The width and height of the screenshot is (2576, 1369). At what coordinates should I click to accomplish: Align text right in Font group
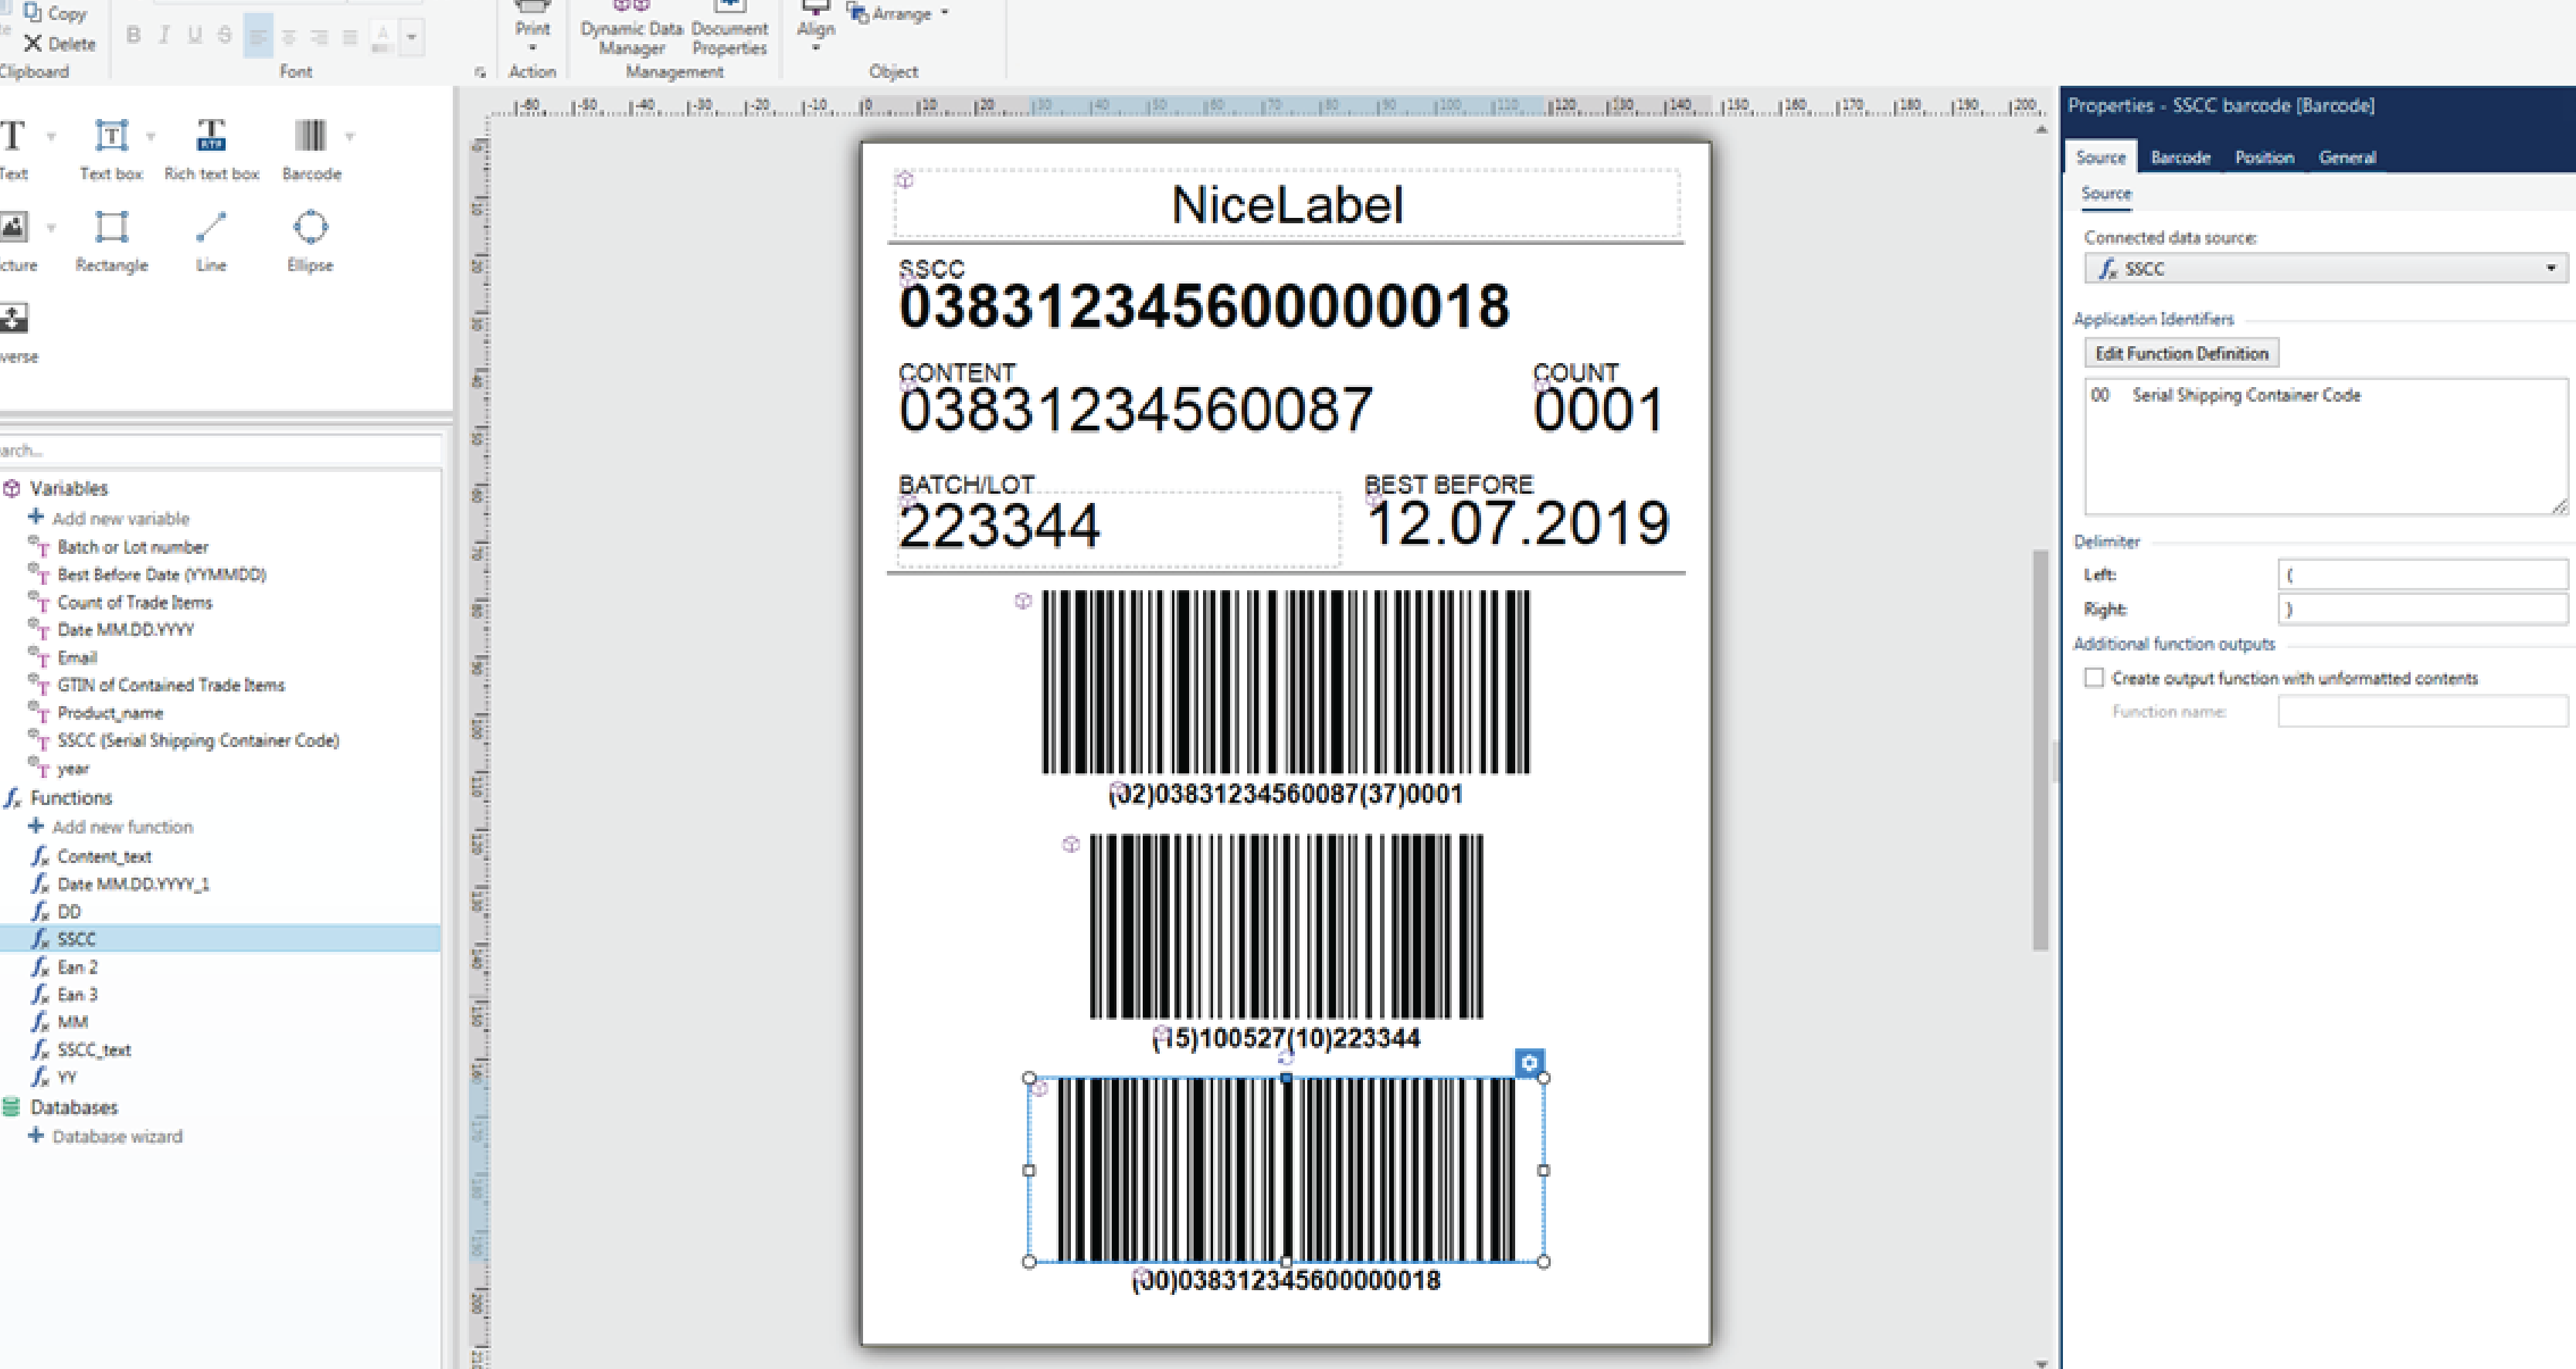320,37
